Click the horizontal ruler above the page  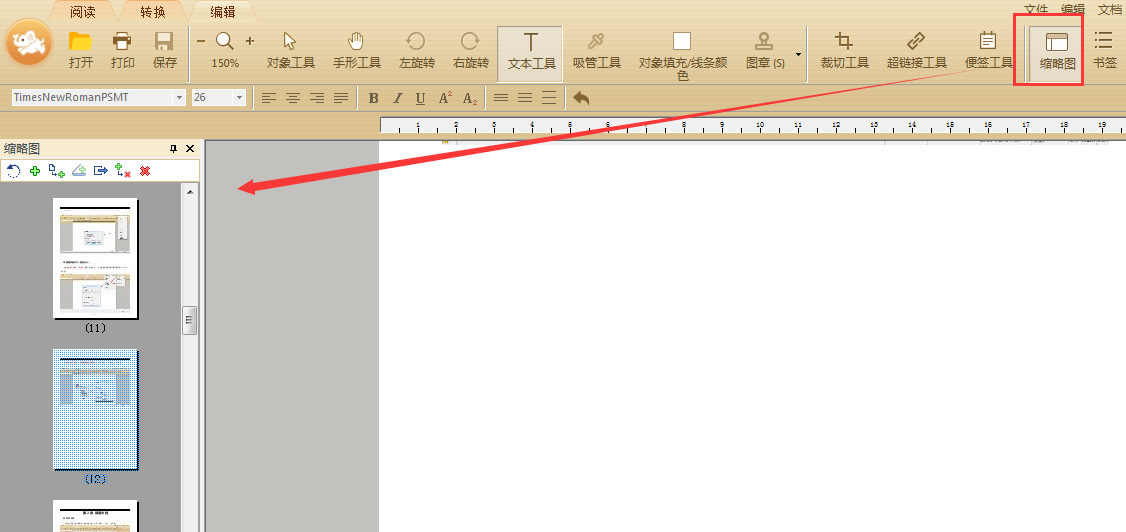click(753, 126)
